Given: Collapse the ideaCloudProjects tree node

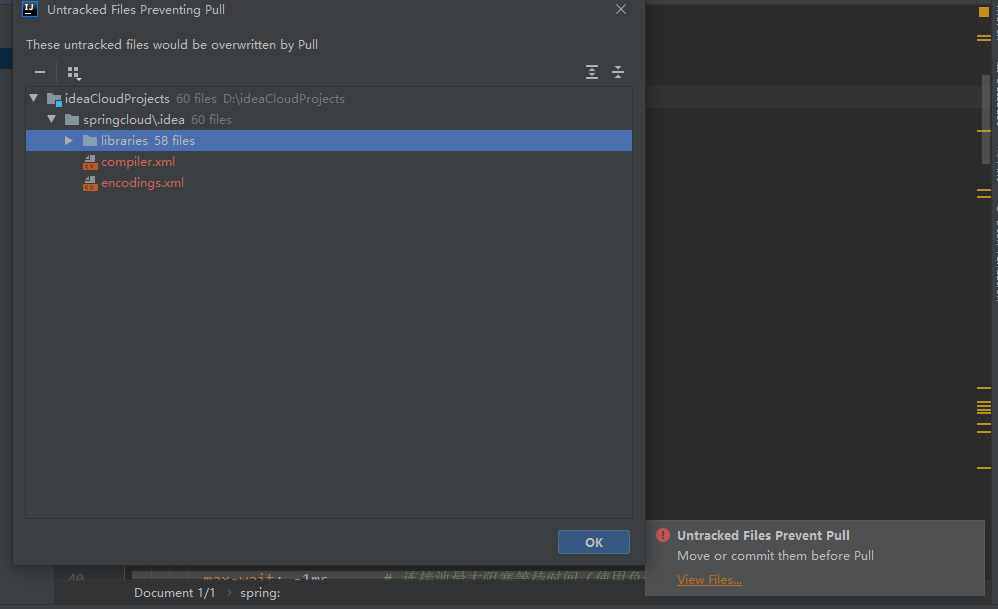Looking at the screenshot, I should pyautogui.click(x=34, y=98).
